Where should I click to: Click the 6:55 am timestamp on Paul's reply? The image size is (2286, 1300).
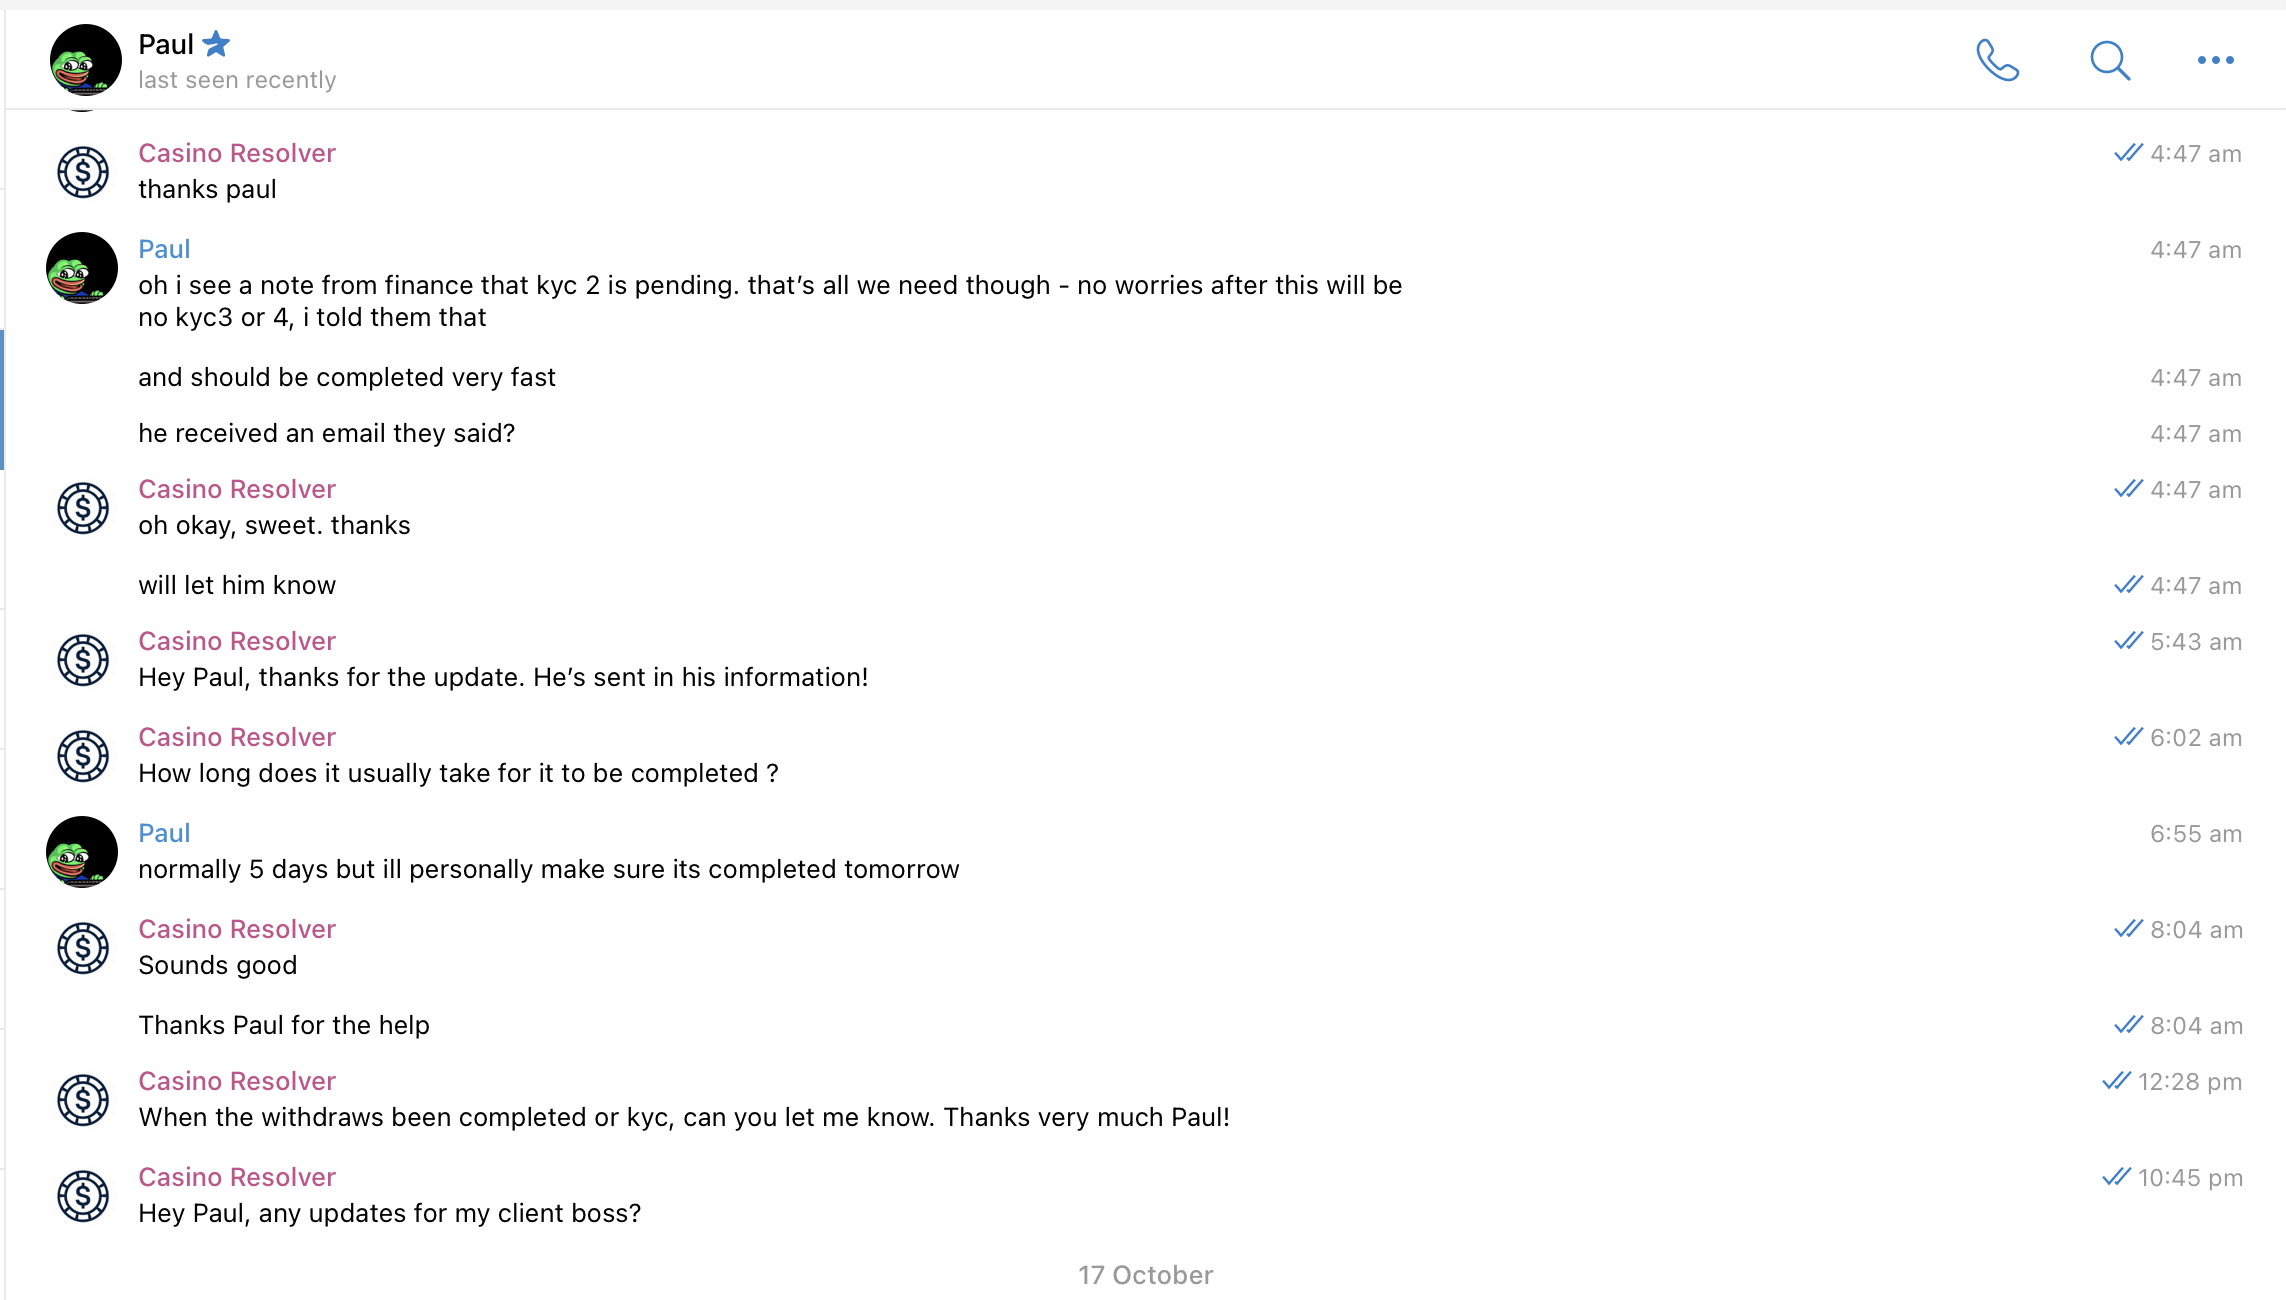pyautogui.click(x=2196, y=834)
